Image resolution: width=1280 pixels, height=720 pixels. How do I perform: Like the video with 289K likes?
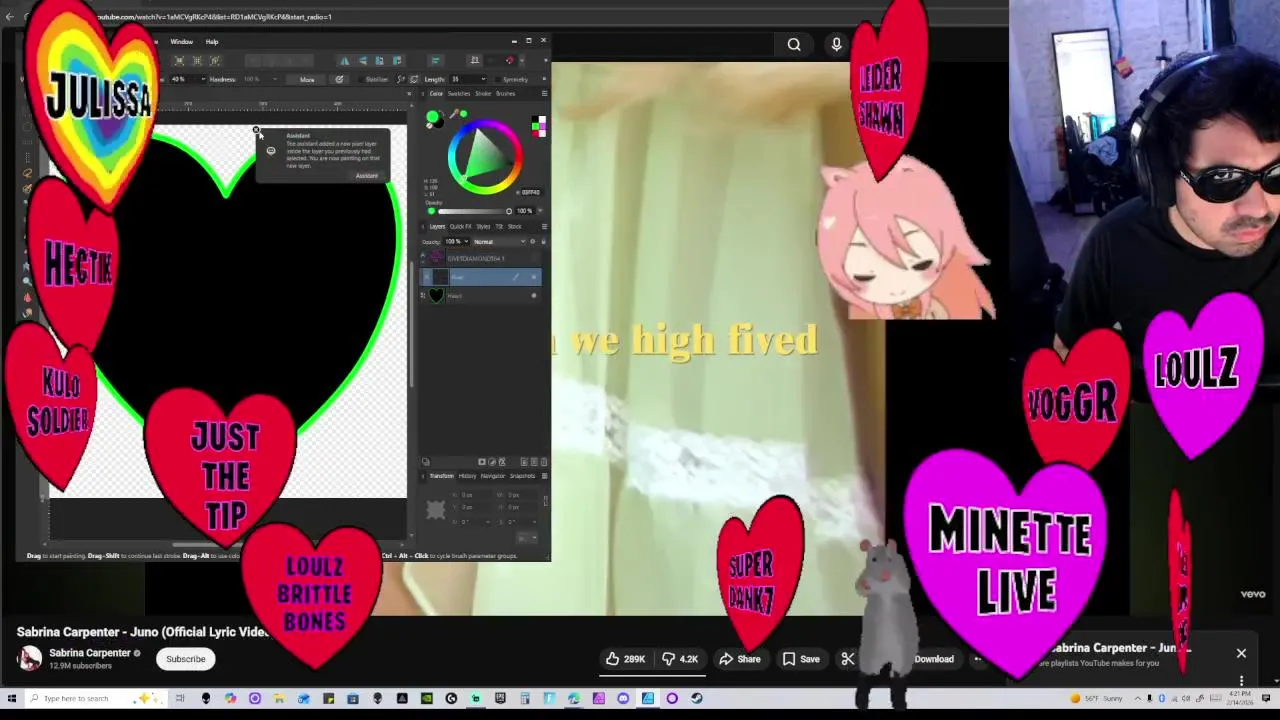(x=625, y=659)
